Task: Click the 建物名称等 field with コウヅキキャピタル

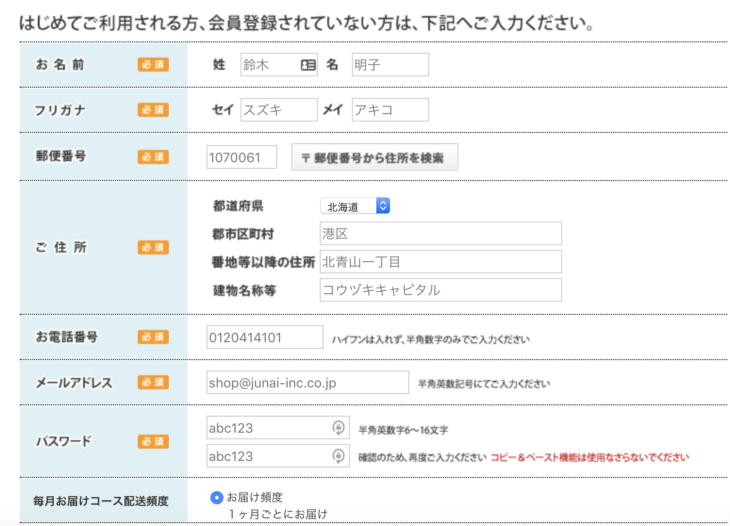Action: click(440, 290)
